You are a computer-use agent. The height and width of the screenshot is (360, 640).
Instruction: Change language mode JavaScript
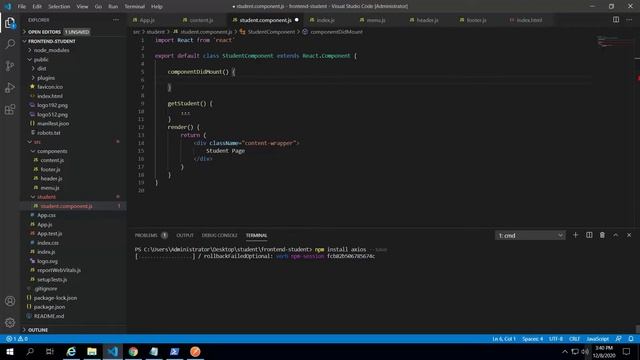(598, 339)
